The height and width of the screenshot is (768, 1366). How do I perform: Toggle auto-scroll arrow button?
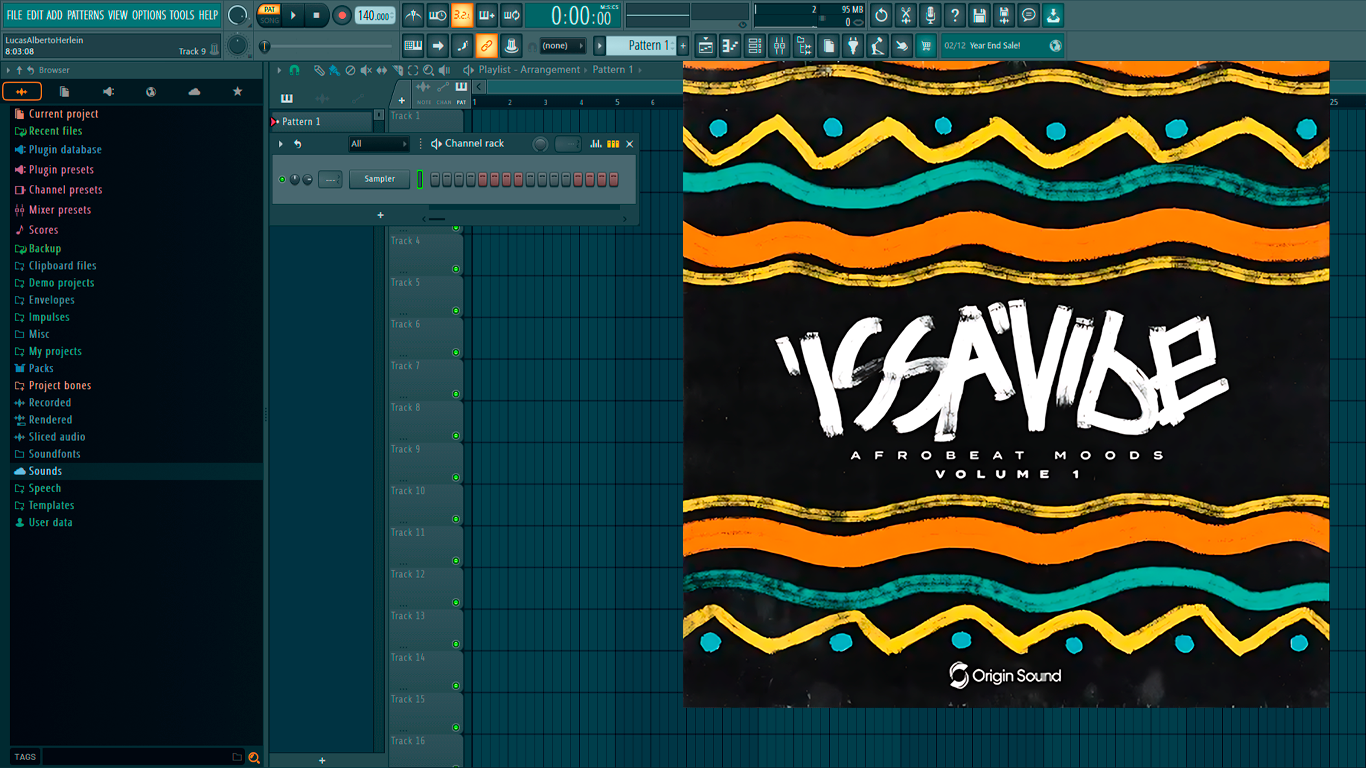pyautogui.click(x=438, y=45)
